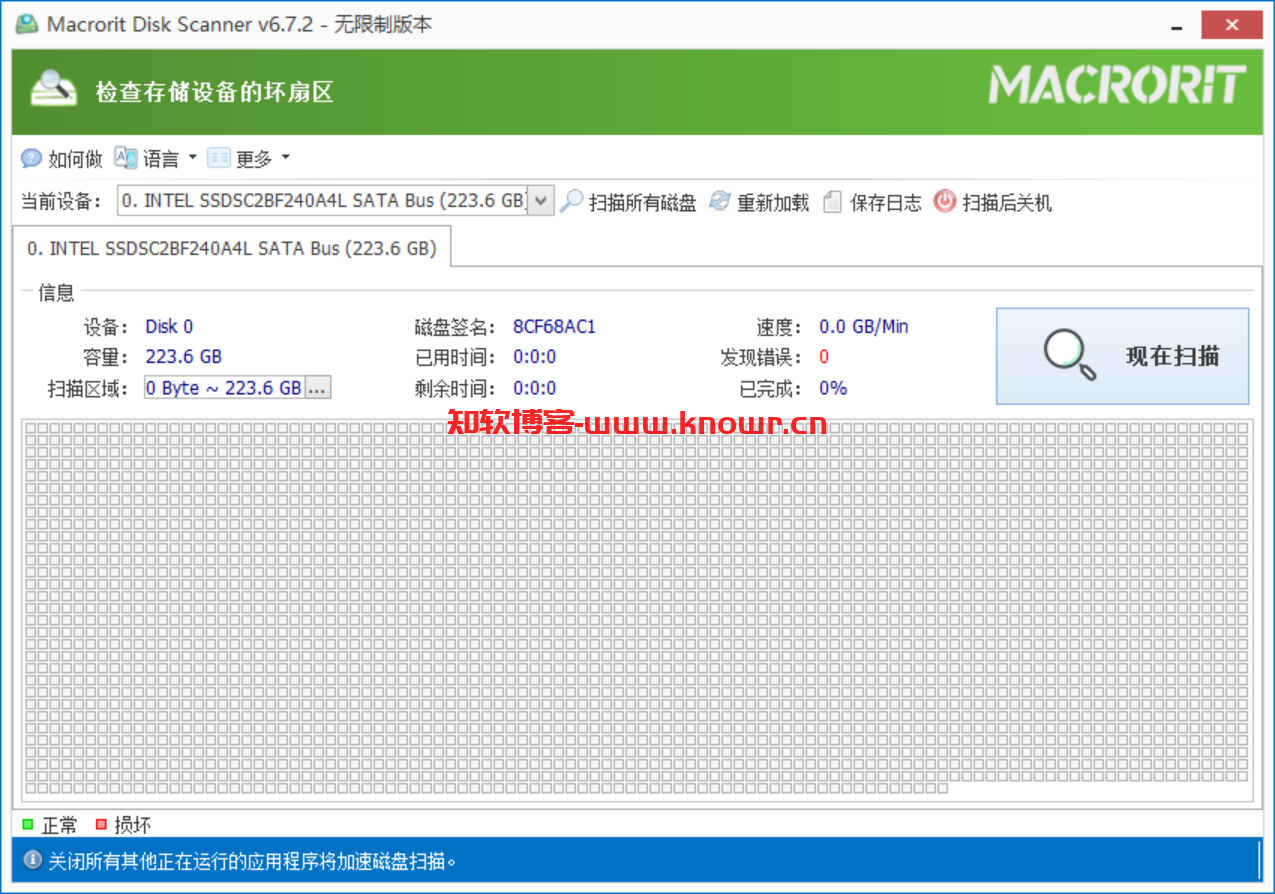Viewport: 1275px width, 894px height.
Task: Click 重新加载 reload button
Action: [760, 202]
